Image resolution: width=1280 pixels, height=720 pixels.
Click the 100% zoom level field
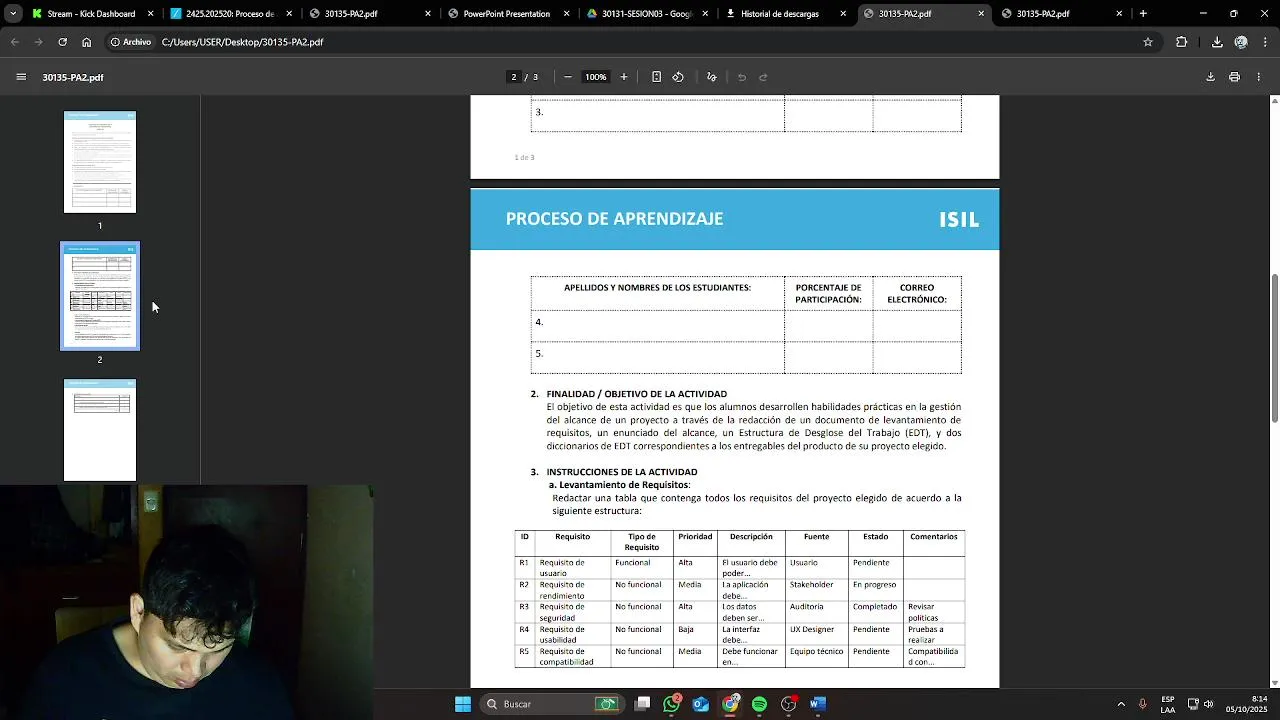point(596,77)
